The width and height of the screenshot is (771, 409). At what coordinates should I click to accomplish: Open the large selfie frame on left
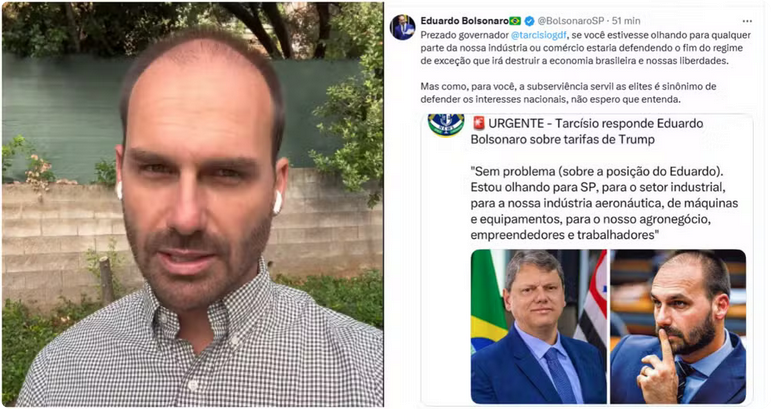192,204
